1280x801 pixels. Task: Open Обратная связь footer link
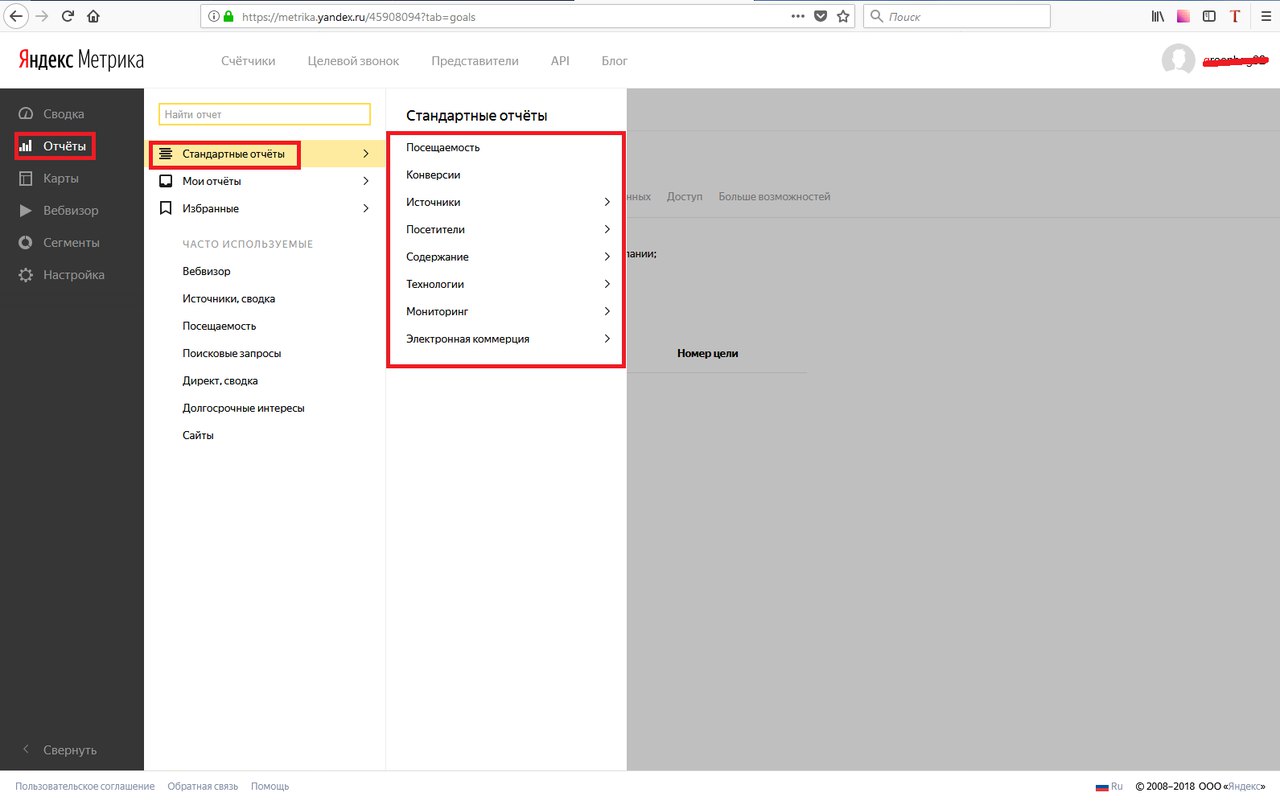coord(203,786)
